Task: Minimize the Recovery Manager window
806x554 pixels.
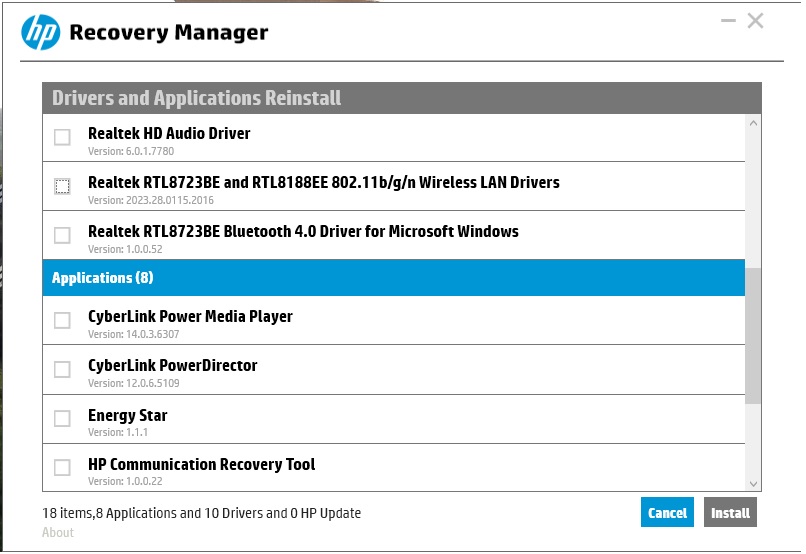Action: pyautogui.click(x=725, y=21)
